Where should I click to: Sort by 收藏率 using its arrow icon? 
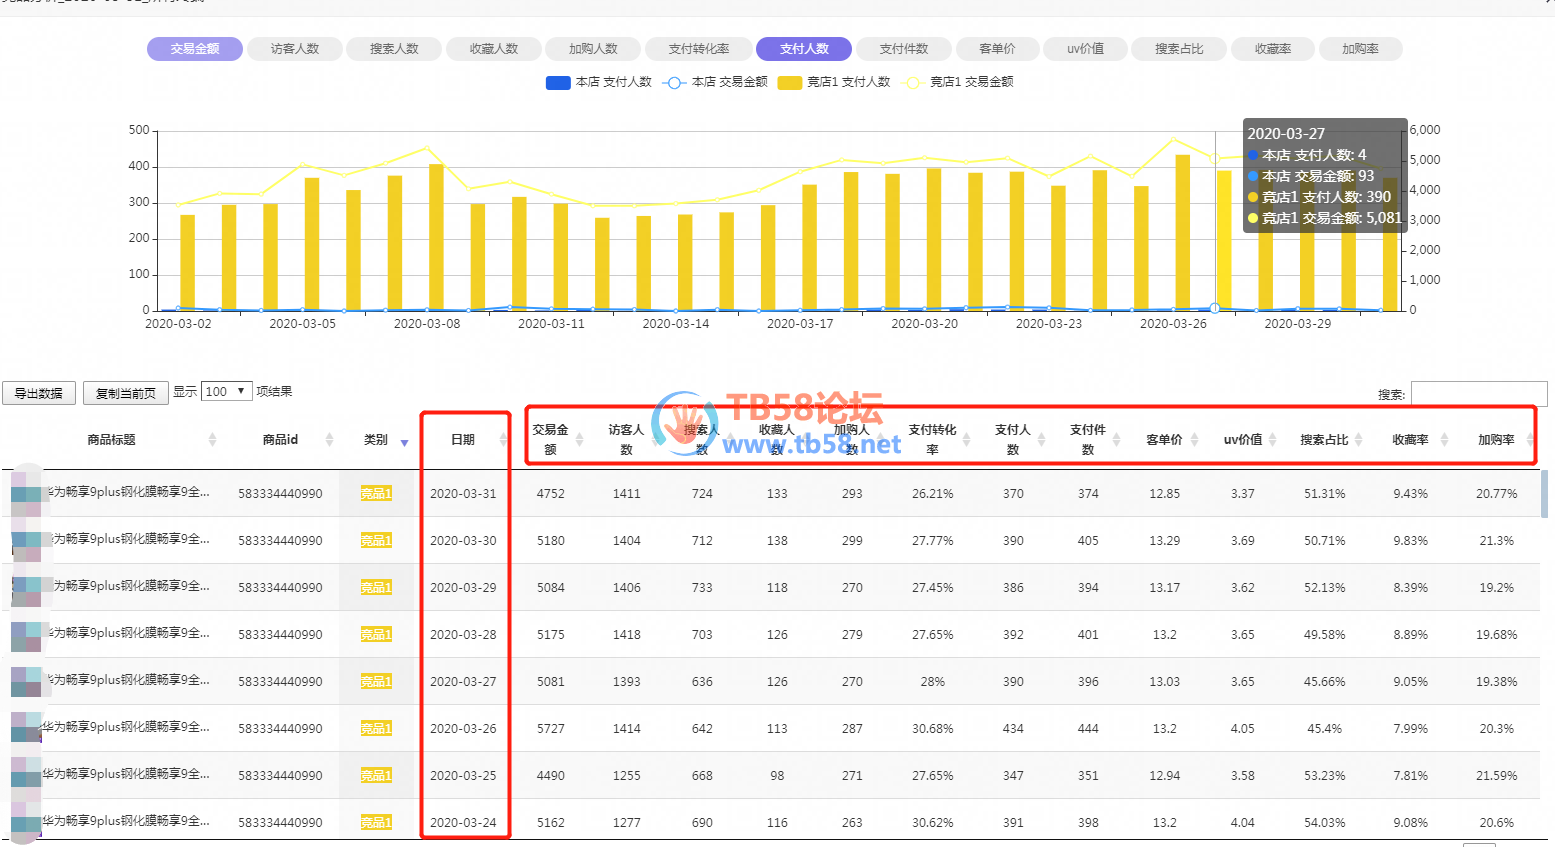pos(1444,440)
